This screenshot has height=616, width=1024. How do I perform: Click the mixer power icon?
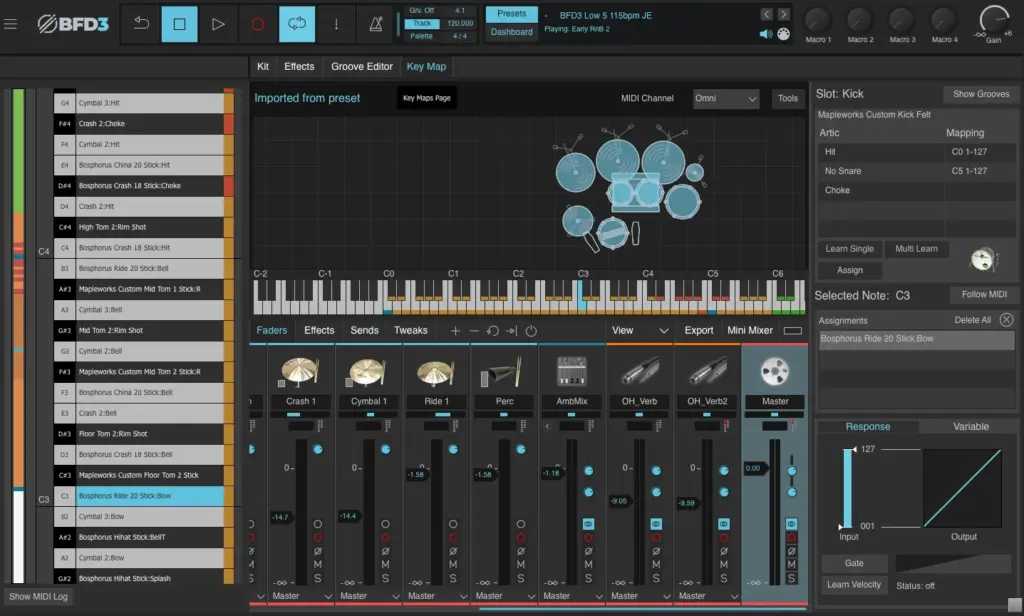531,331
